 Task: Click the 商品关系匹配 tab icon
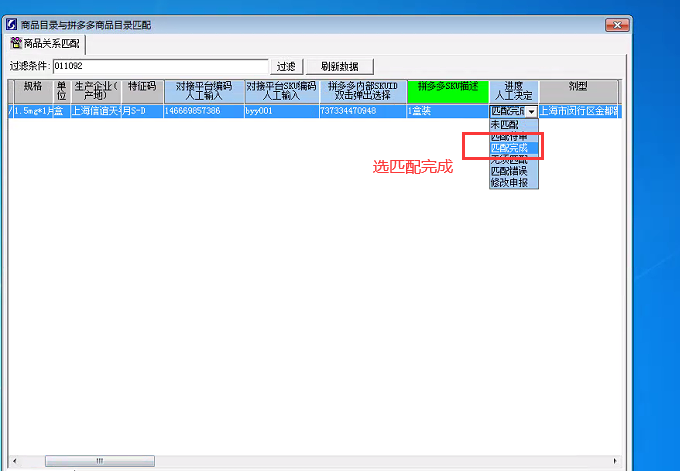coord(16,43)
